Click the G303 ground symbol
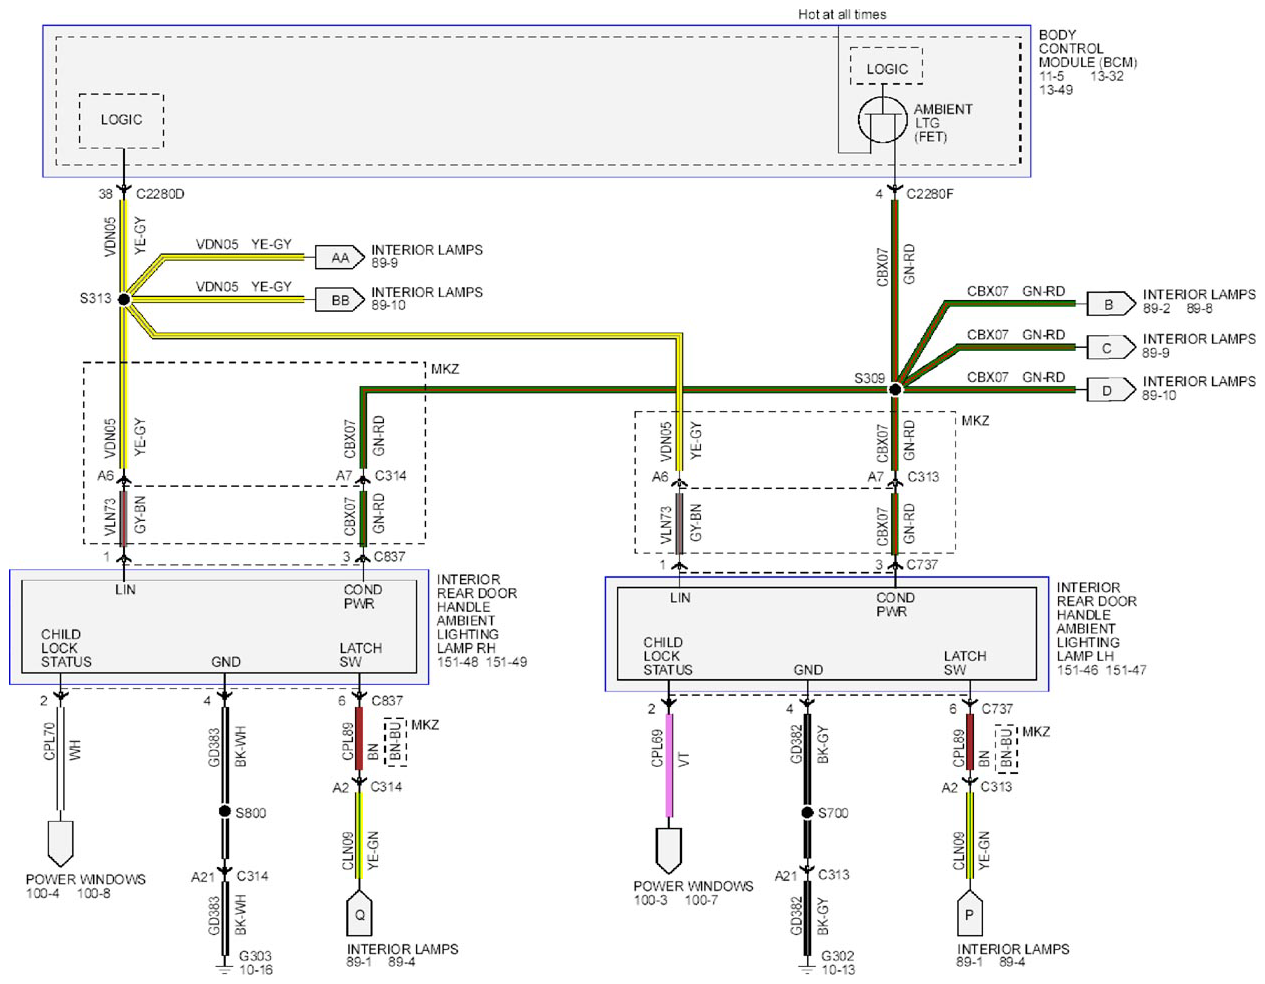1265x984 pixels. point(224,968)
